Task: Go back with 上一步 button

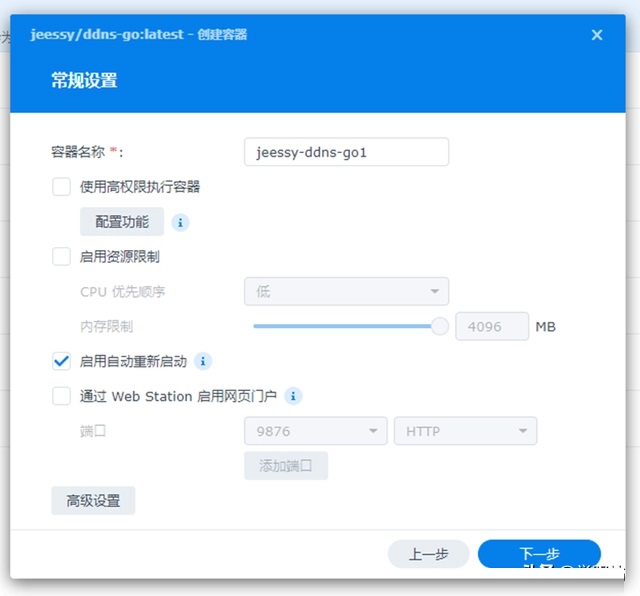Action: [429, 554]
